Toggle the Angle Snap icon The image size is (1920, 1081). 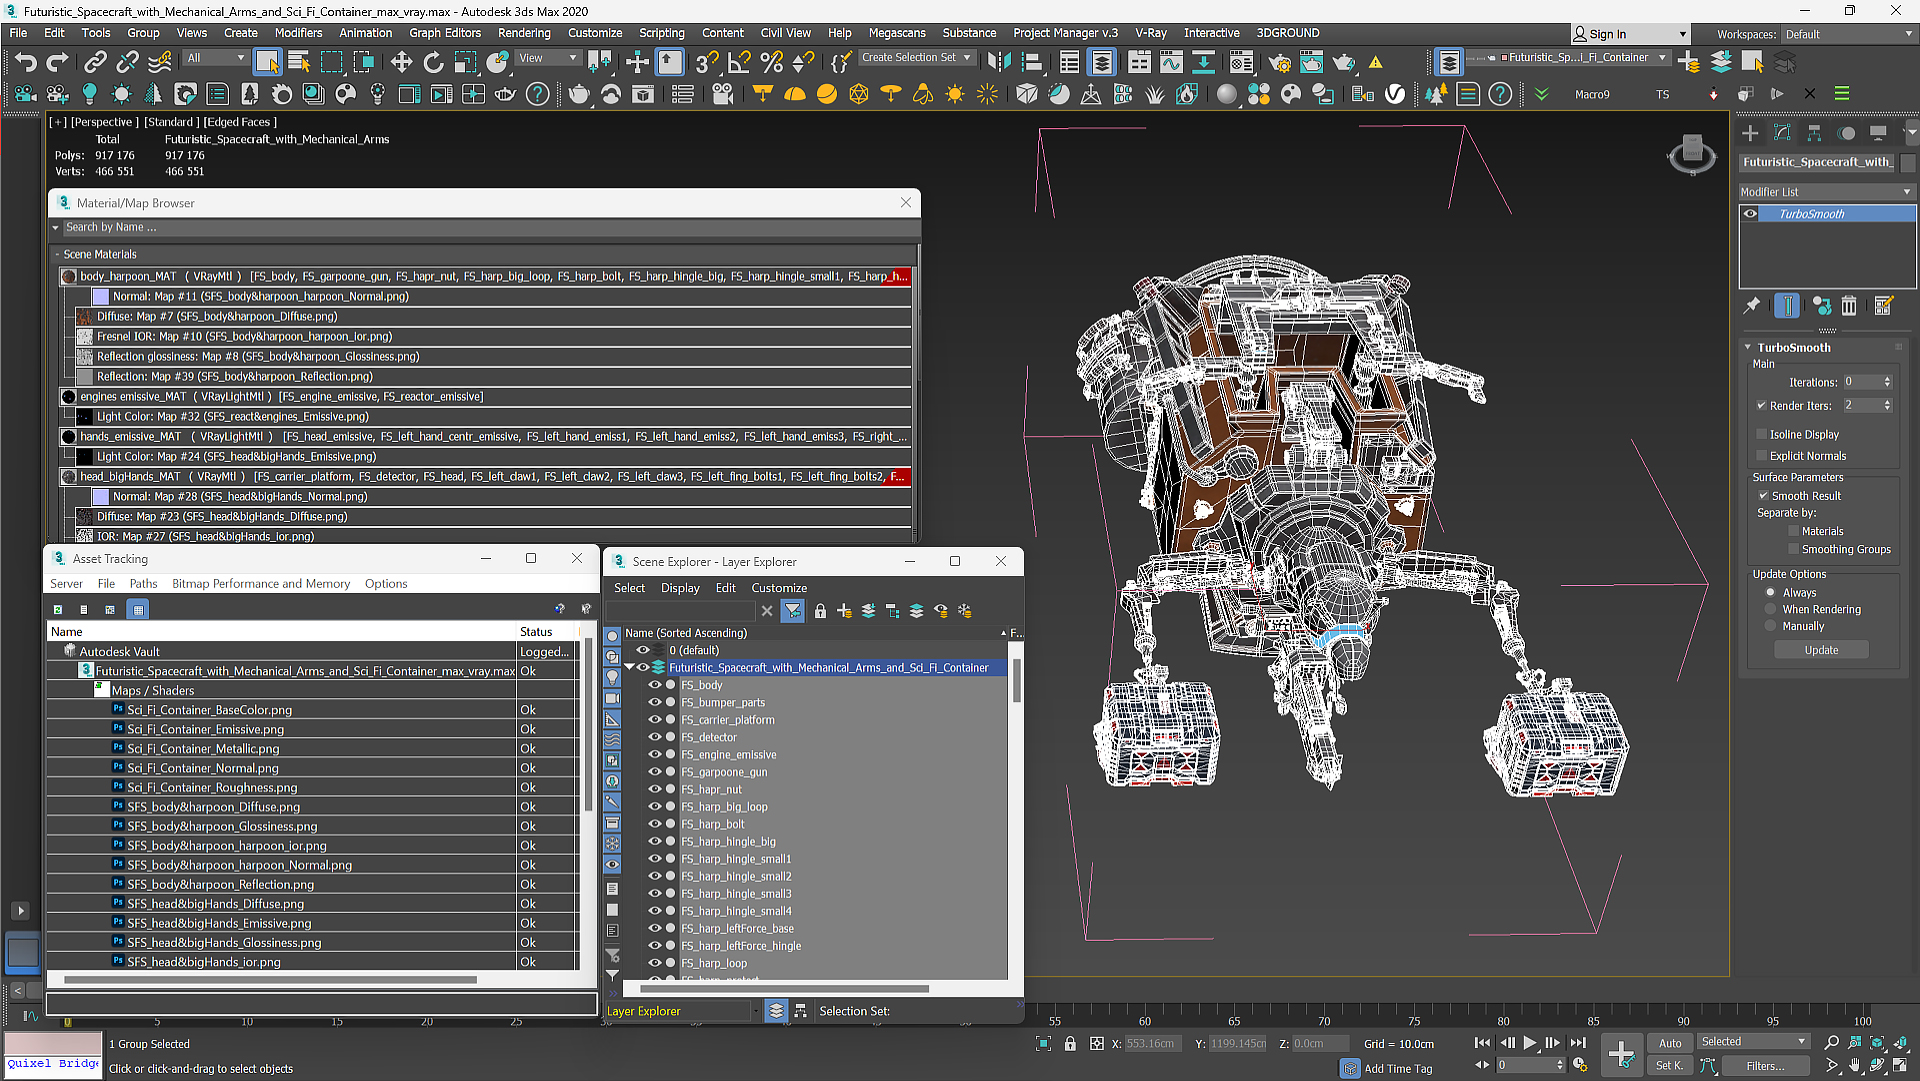point(739,62)
